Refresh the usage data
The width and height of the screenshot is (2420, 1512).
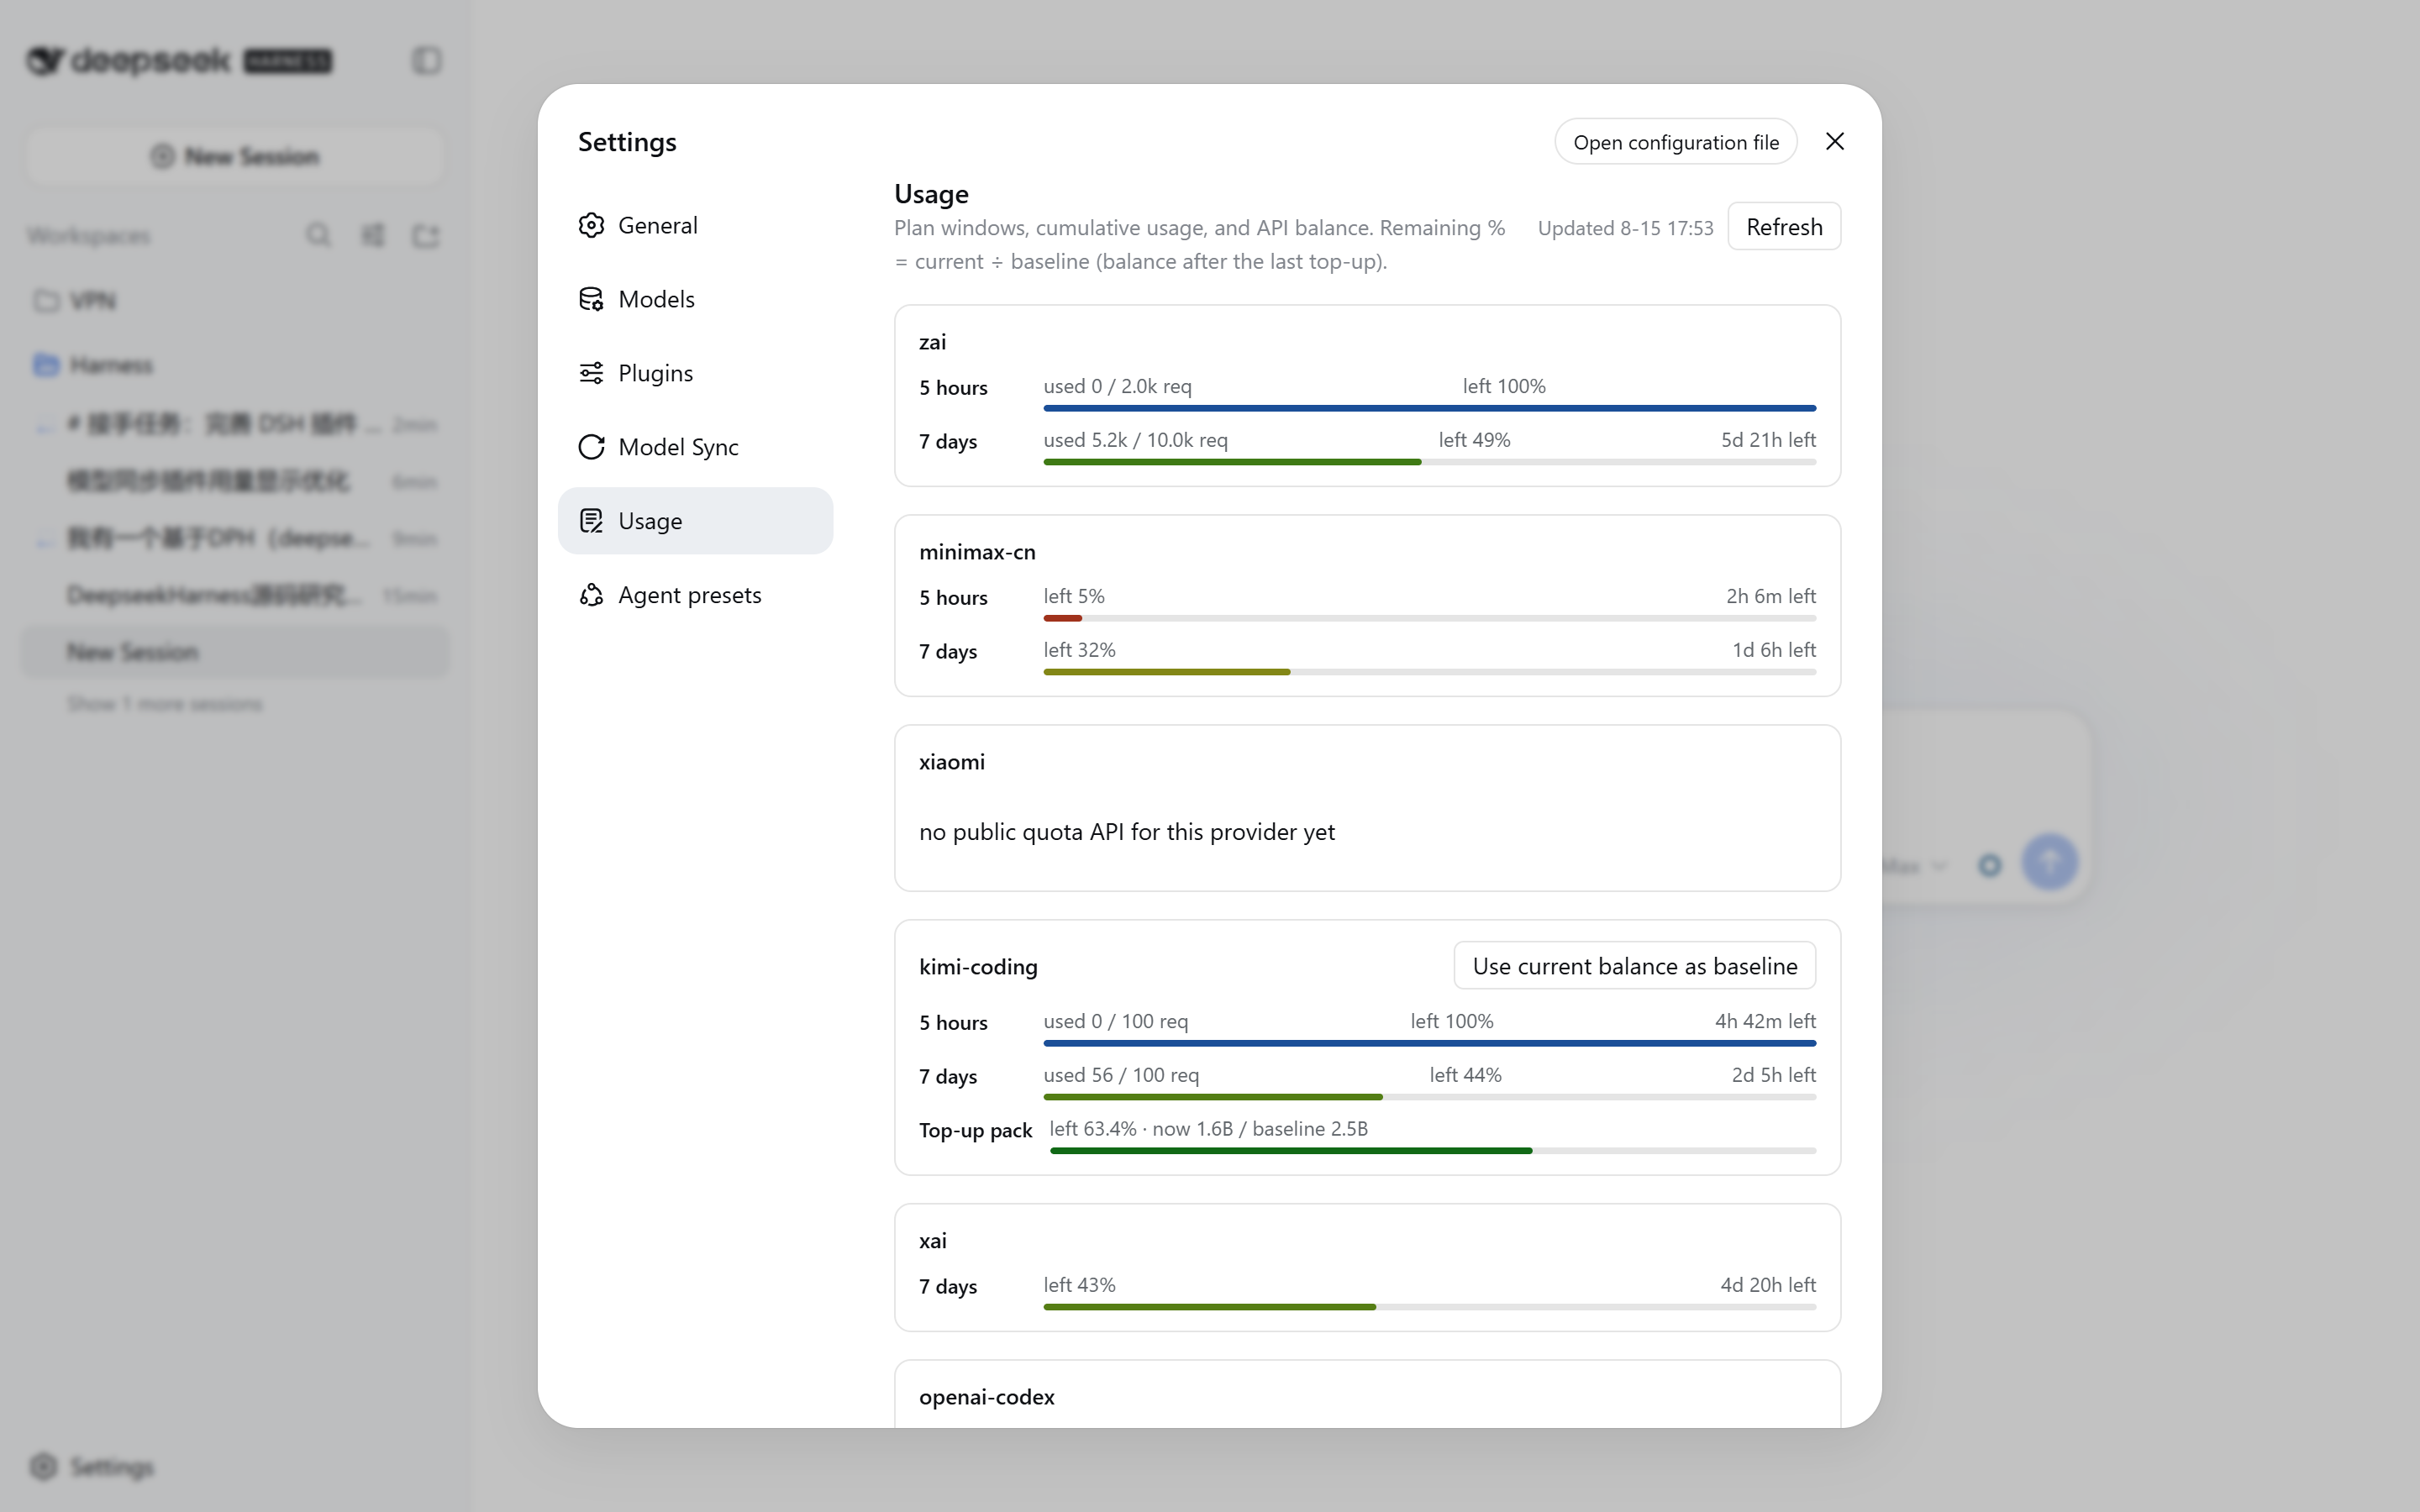click(1784, 227)
